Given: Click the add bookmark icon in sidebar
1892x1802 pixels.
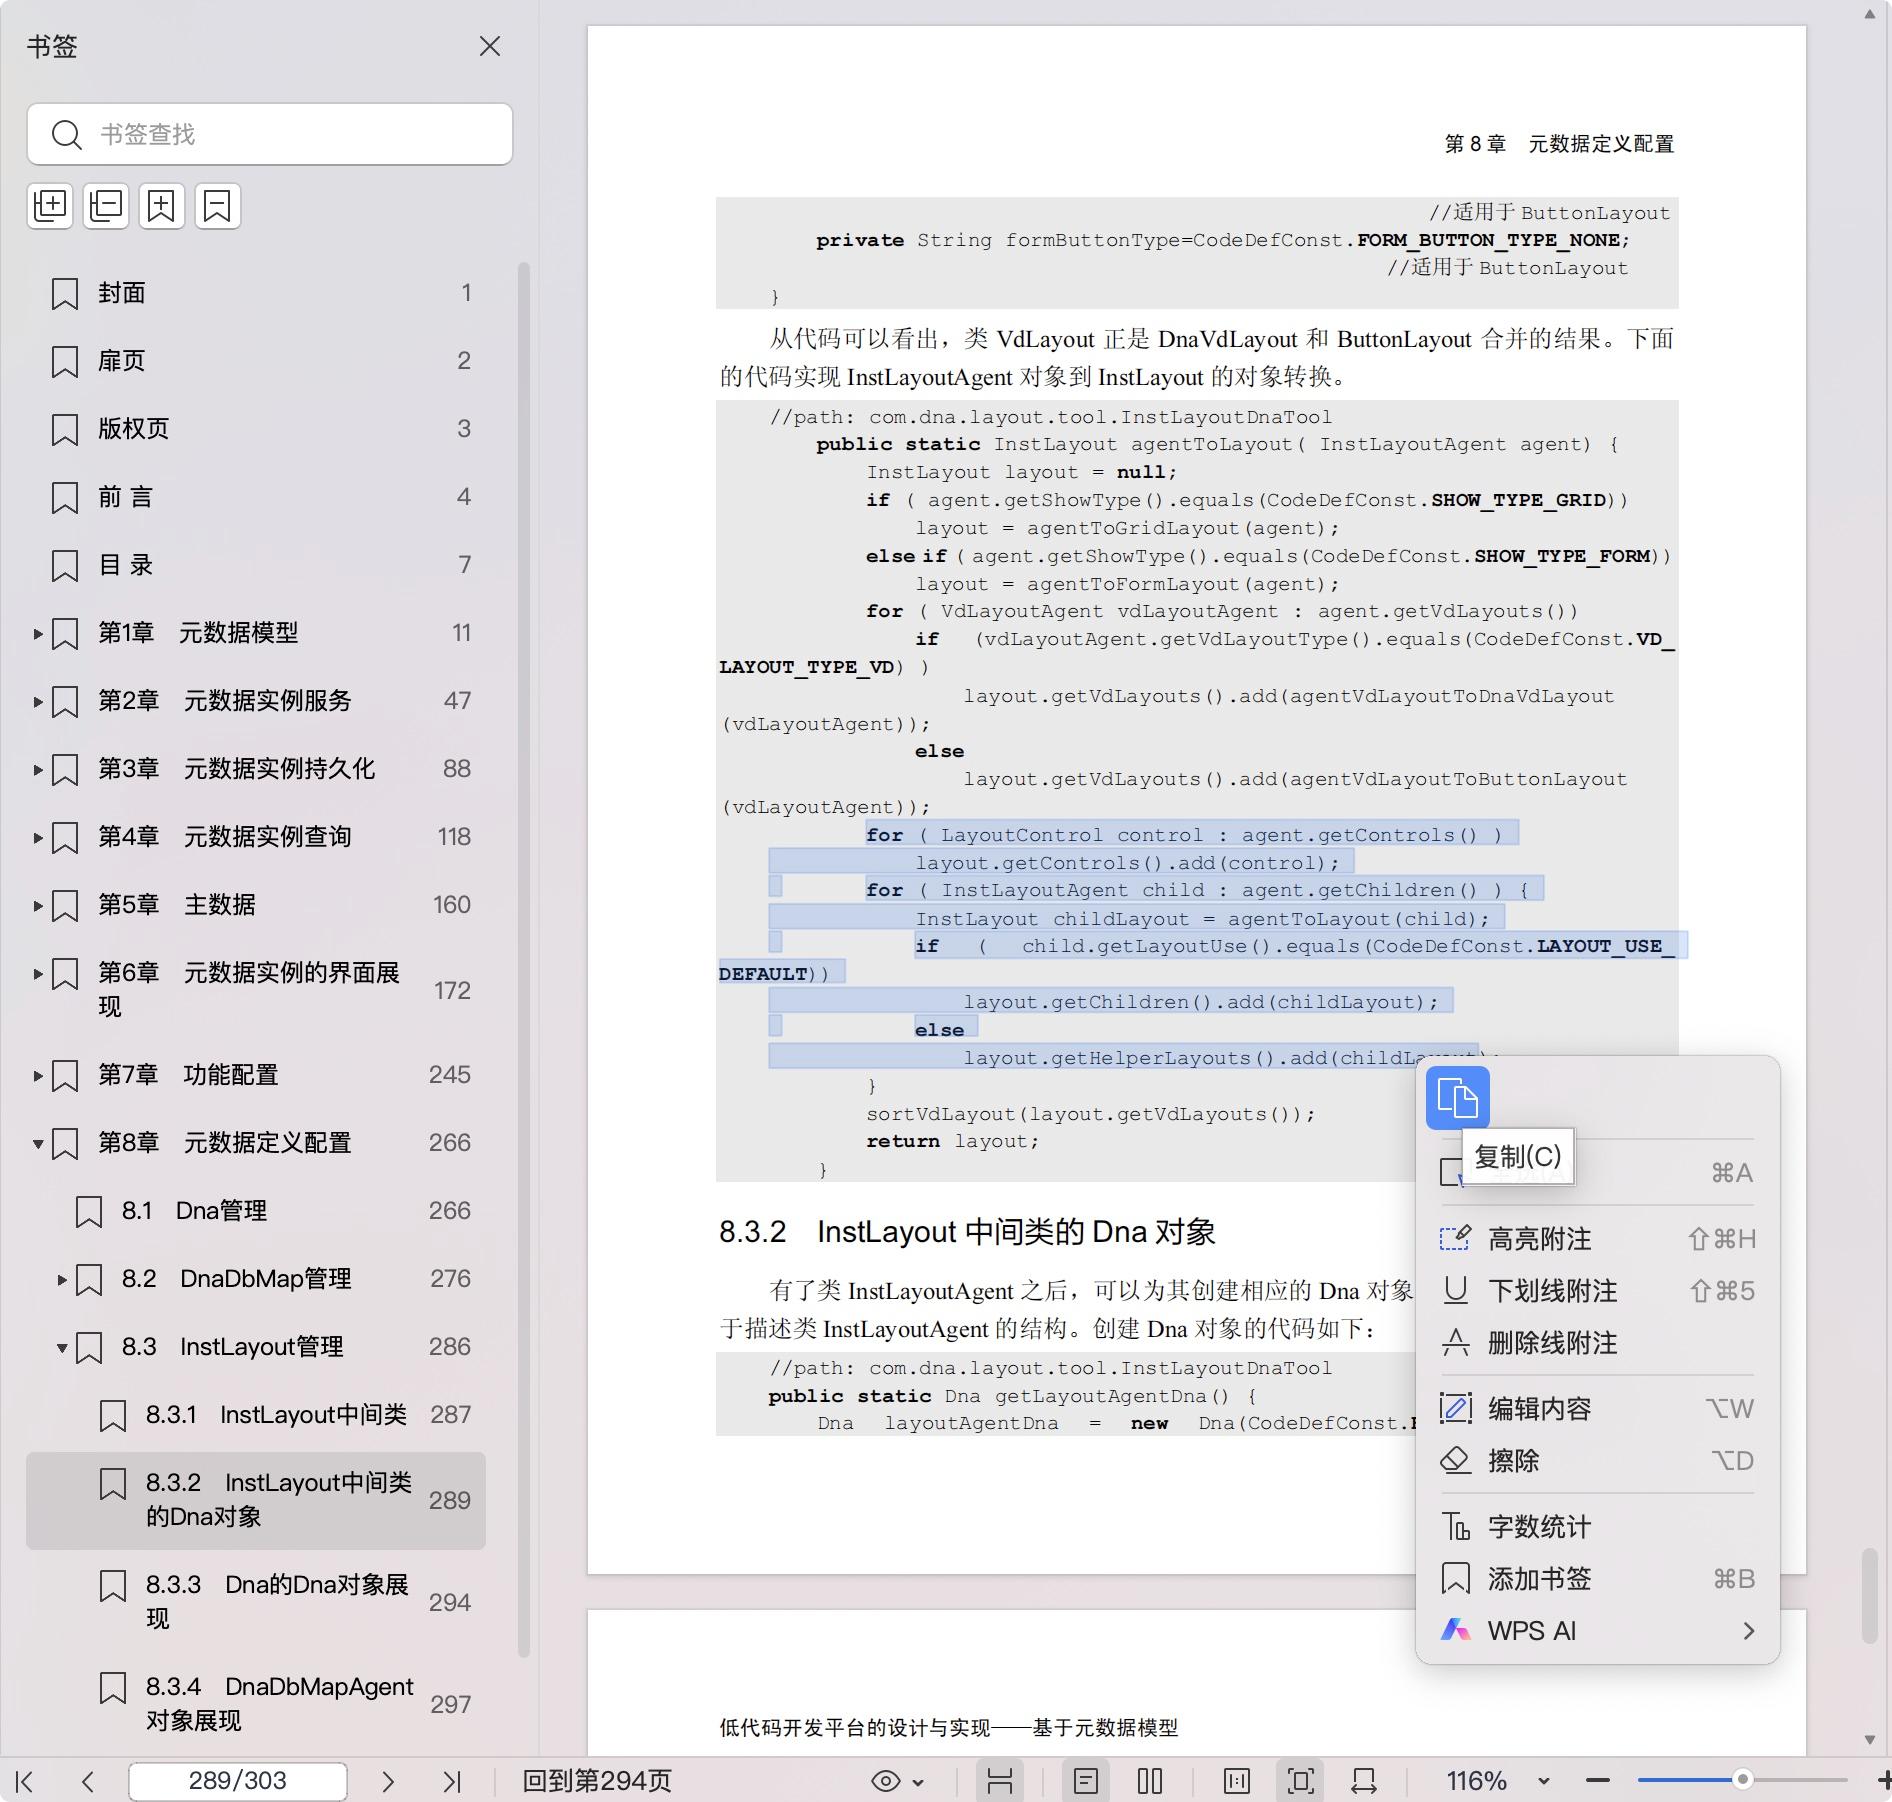Looking at the screenshot, I should [x=162, y=206].
